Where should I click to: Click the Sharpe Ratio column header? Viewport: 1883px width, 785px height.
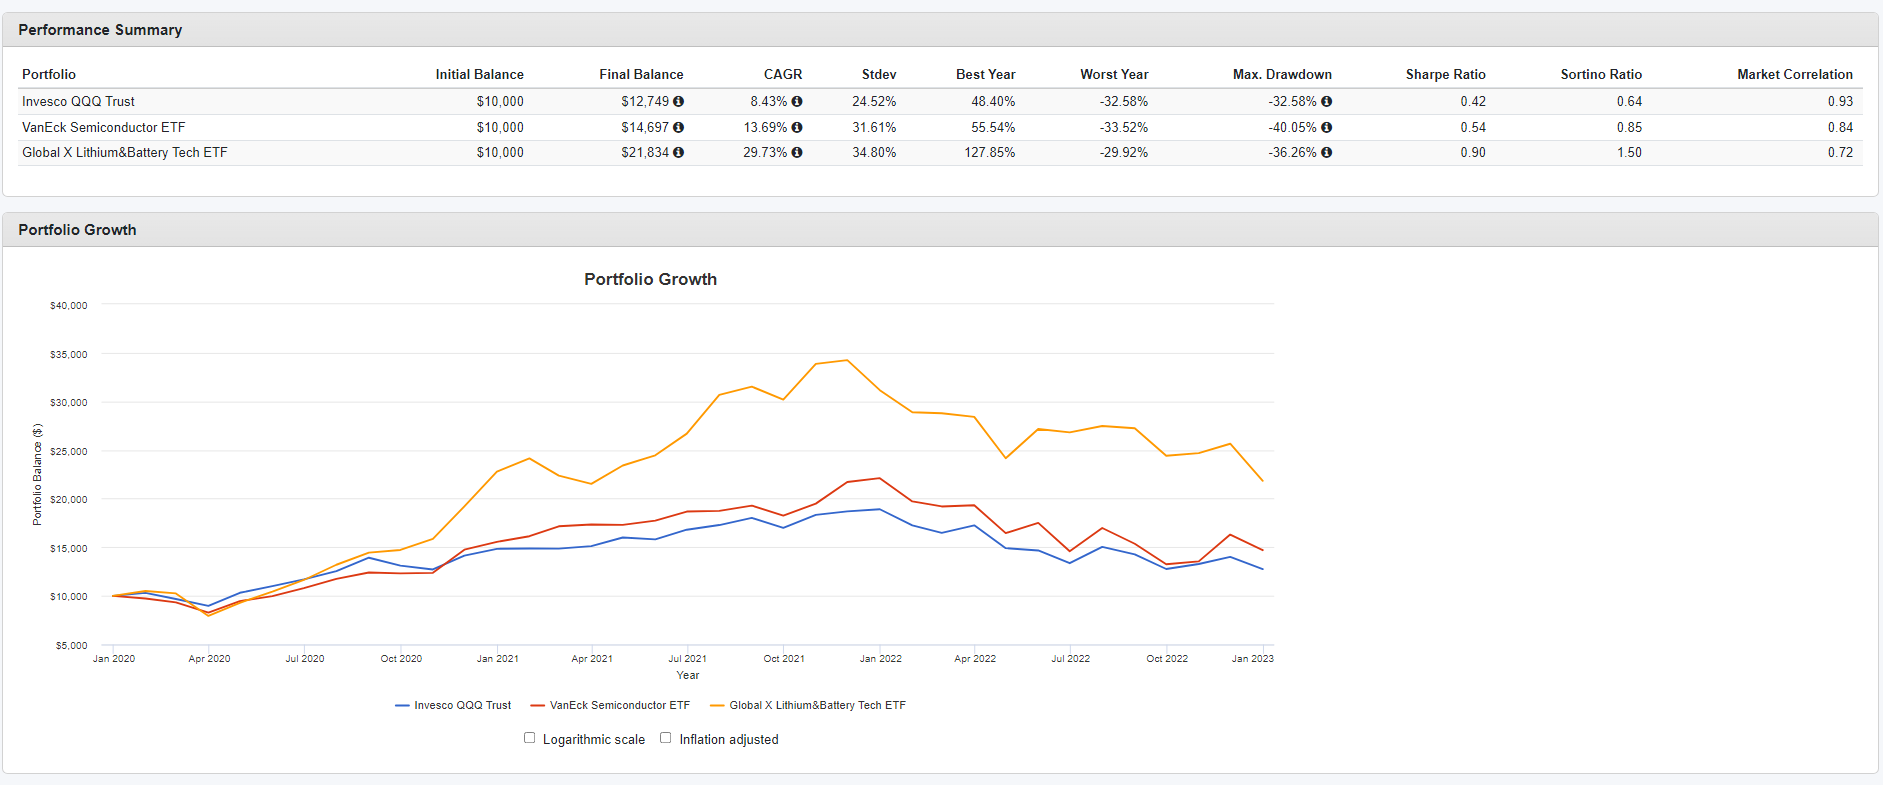[x=1446, y=75]
